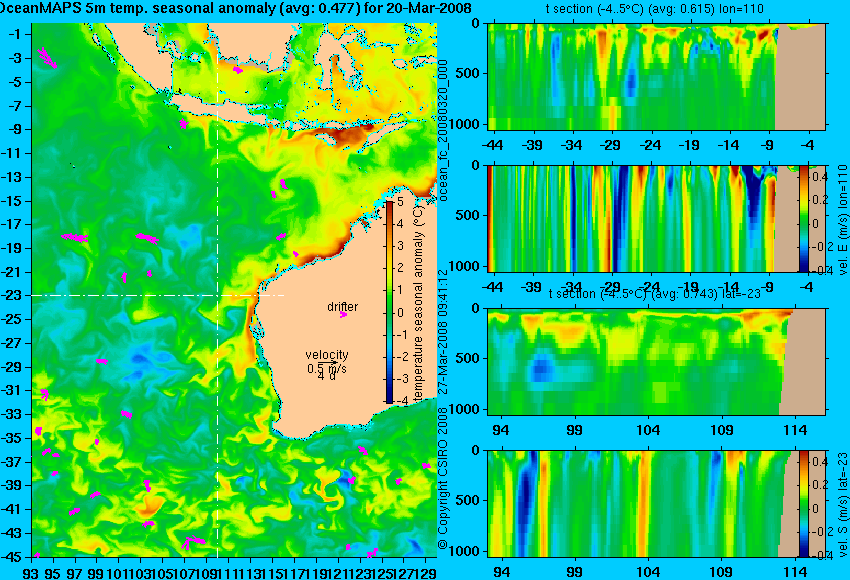This screenshot has height=580, width=850.
Task: Click the '114' tick under the lat=-23 velocity section
Action: 795,572
